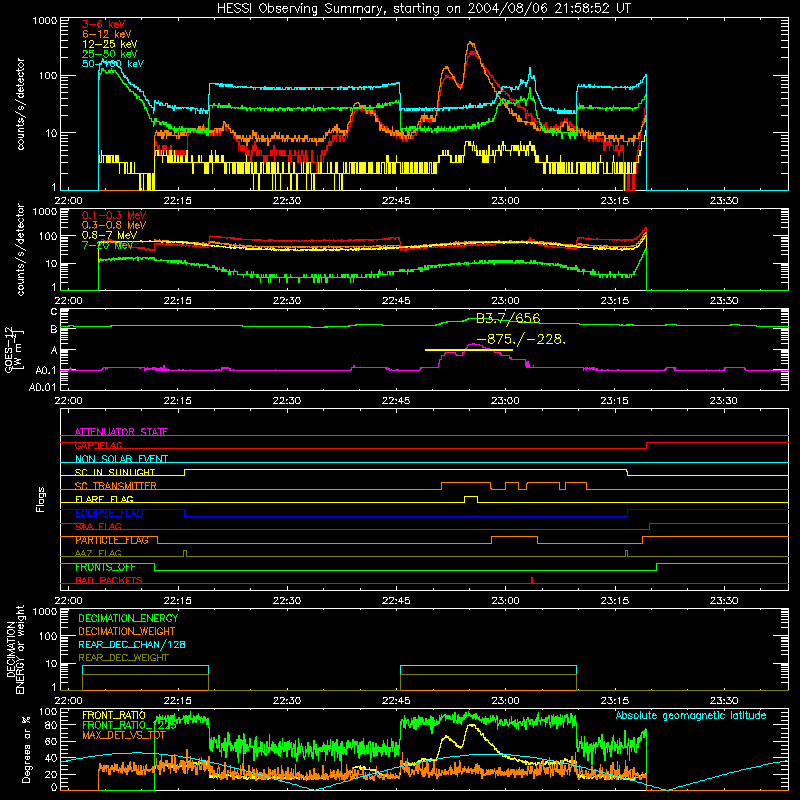Image resolution: width=800 pixels, height=800 pixels.
Task: Click the -875./-228. flare position label
Action: coord(521,339)
